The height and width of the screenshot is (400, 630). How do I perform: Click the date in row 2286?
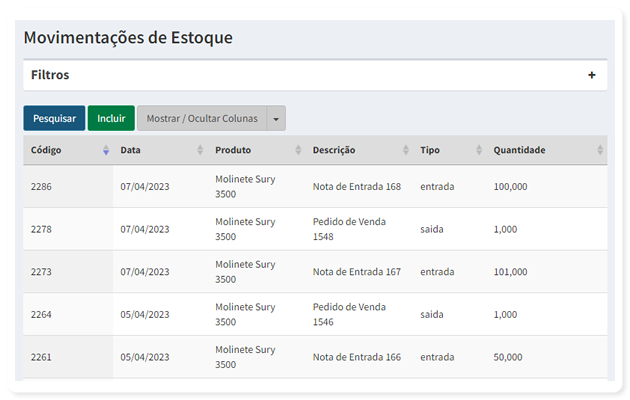tap(145, 186)
